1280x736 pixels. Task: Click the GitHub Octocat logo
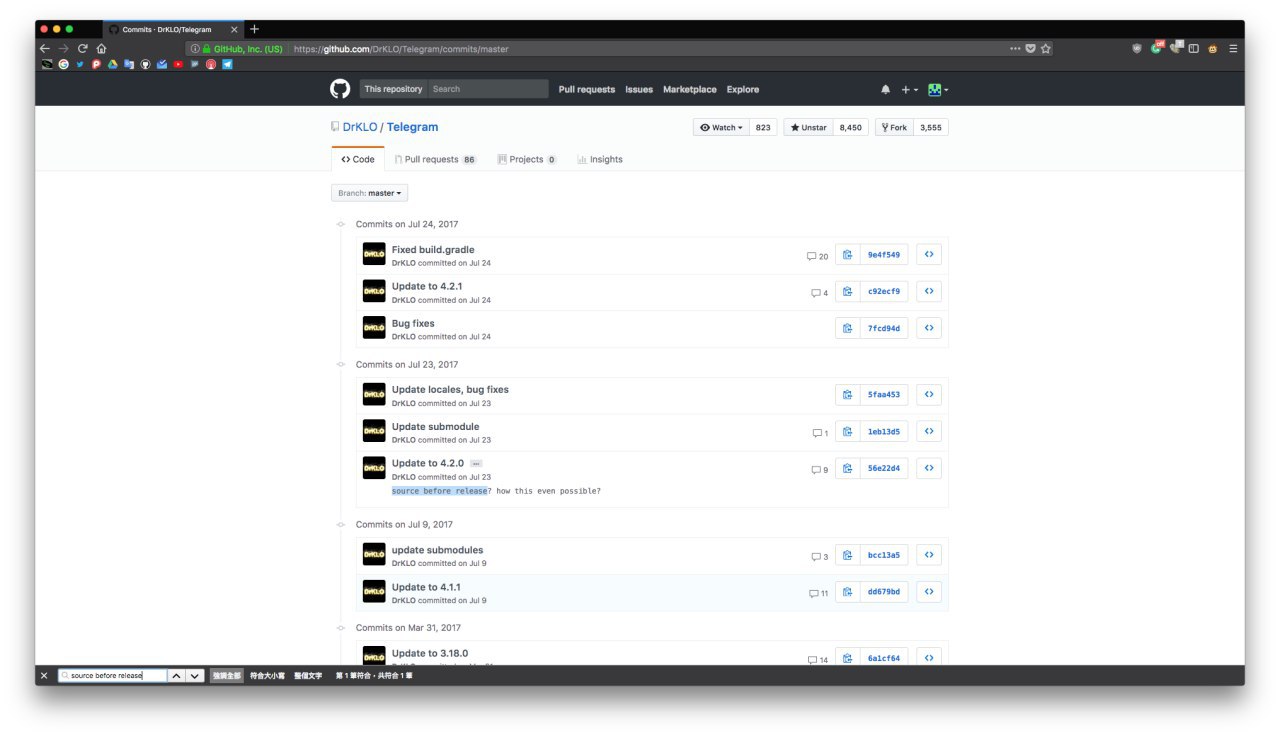click(x=340, y=89)
